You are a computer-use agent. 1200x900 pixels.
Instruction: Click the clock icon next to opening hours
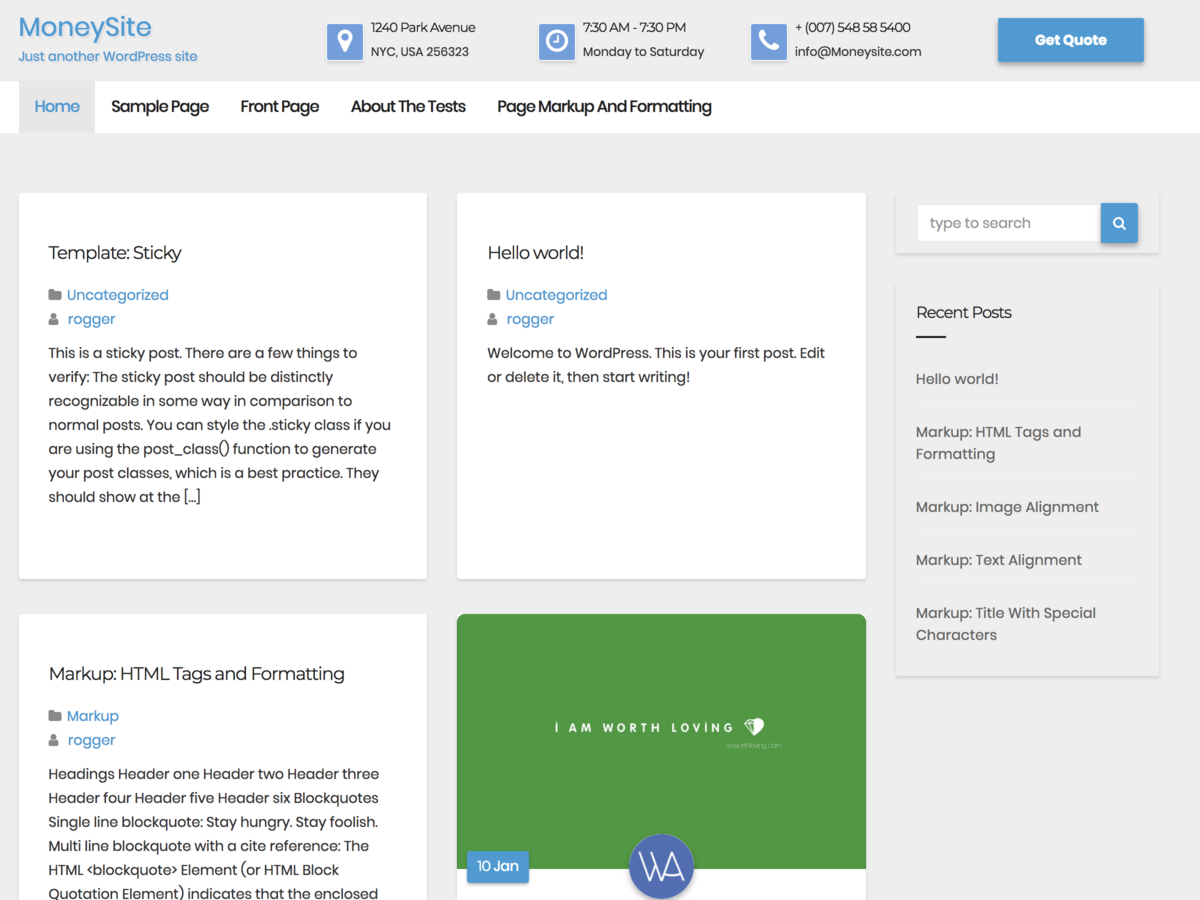point(557,41)
